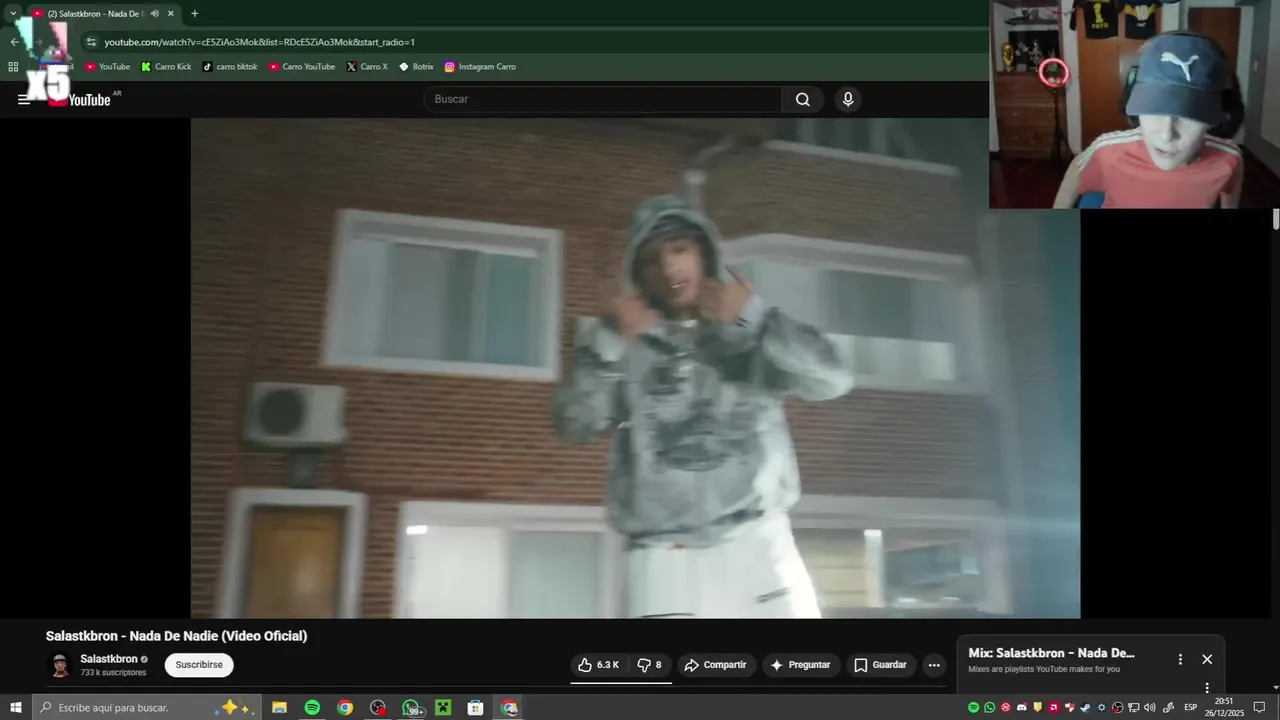Open the Salastkbron channel name link

(109, 659)
